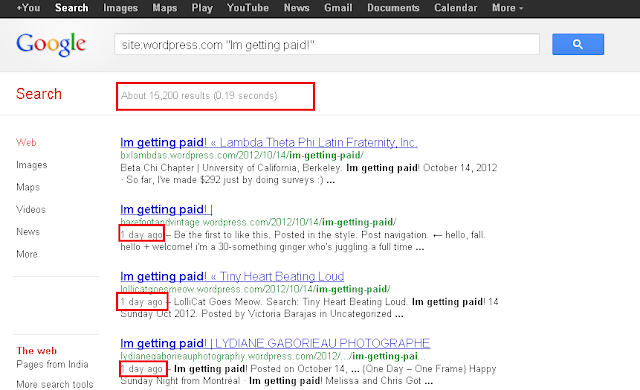Screen dimensions: 640x390
Task: Open the +You link in top bar
Action: 28,8
